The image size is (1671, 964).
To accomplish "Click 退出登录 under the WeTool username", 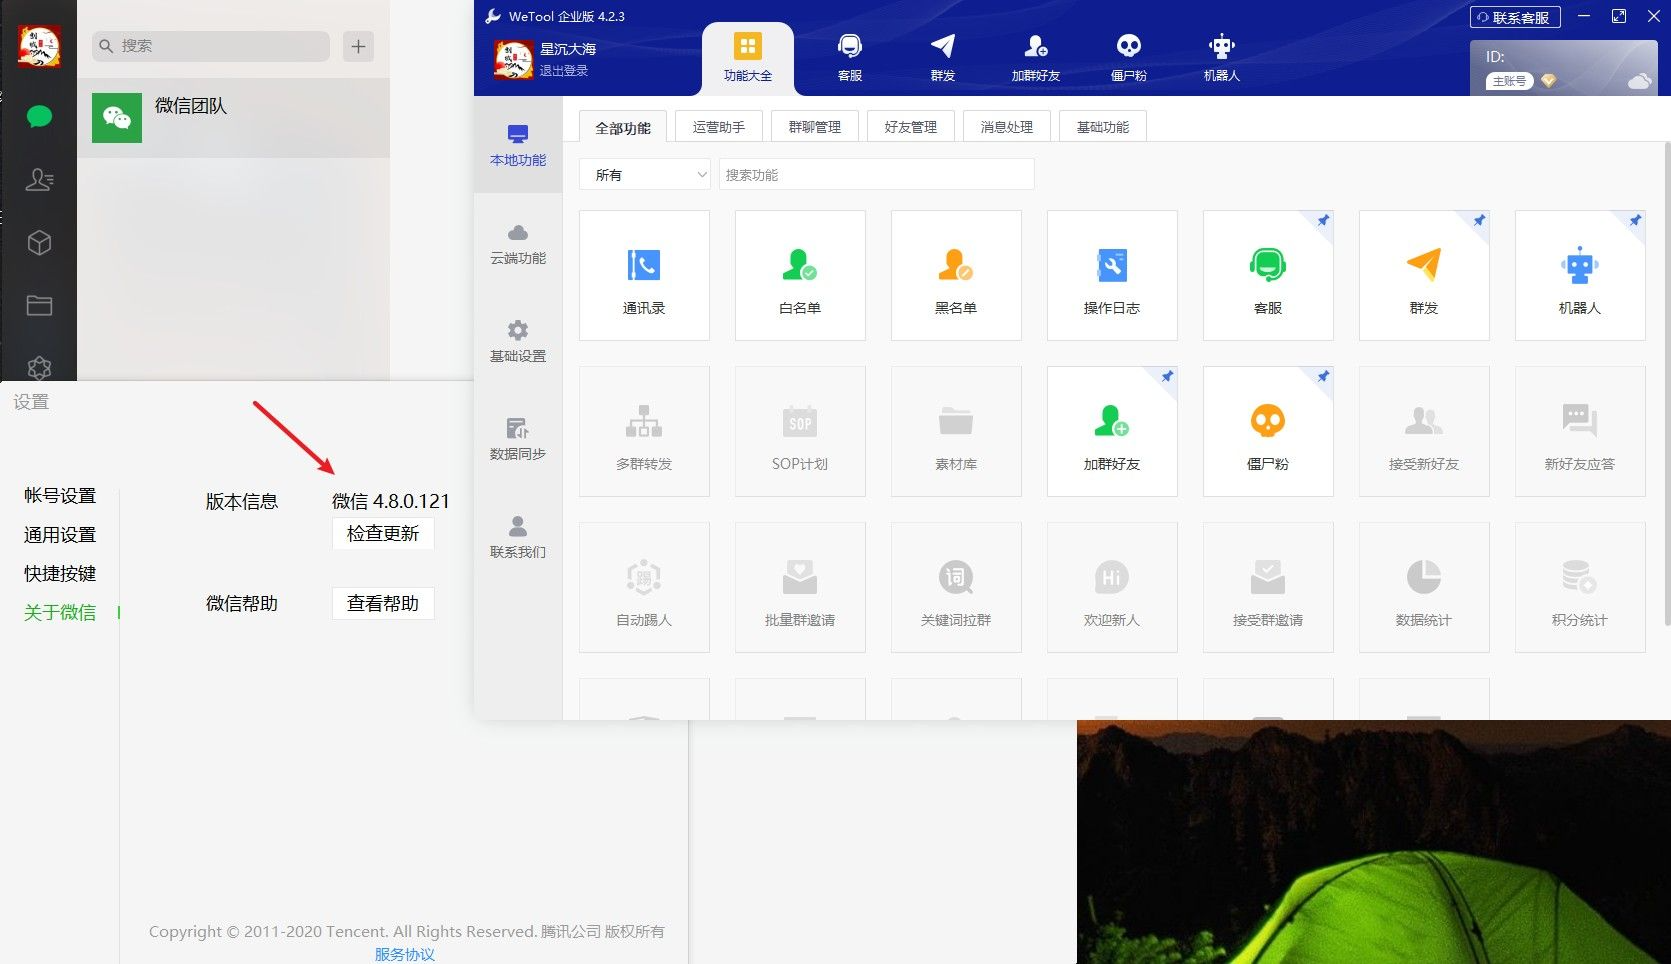I will [564, 71].
